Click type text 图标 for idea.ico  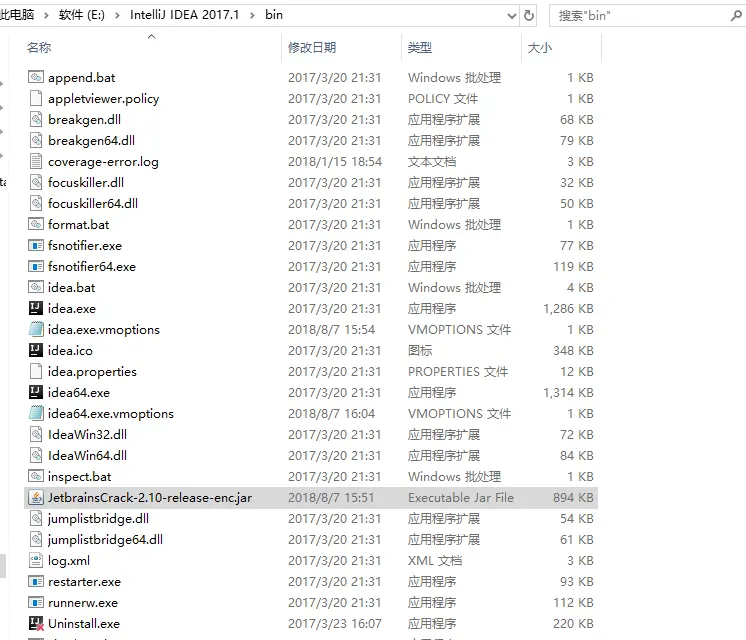[x=420, y=350]
